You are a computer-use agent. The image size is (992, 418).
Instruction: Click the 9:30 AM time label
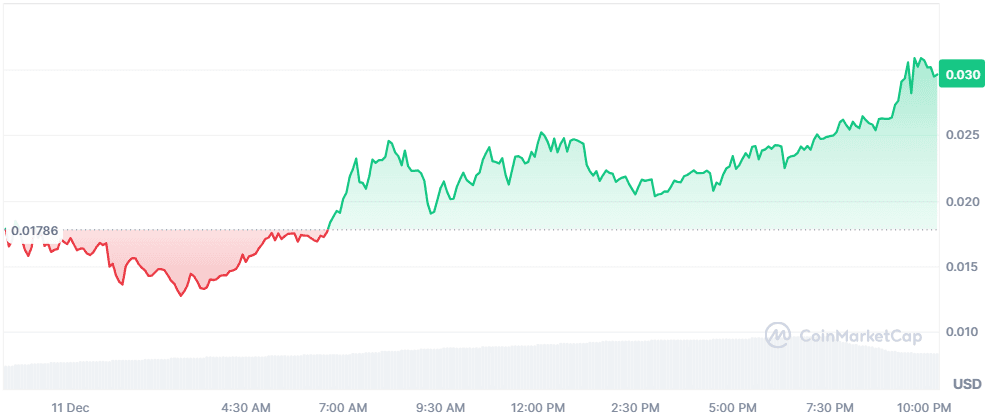[x=440, y=407]
